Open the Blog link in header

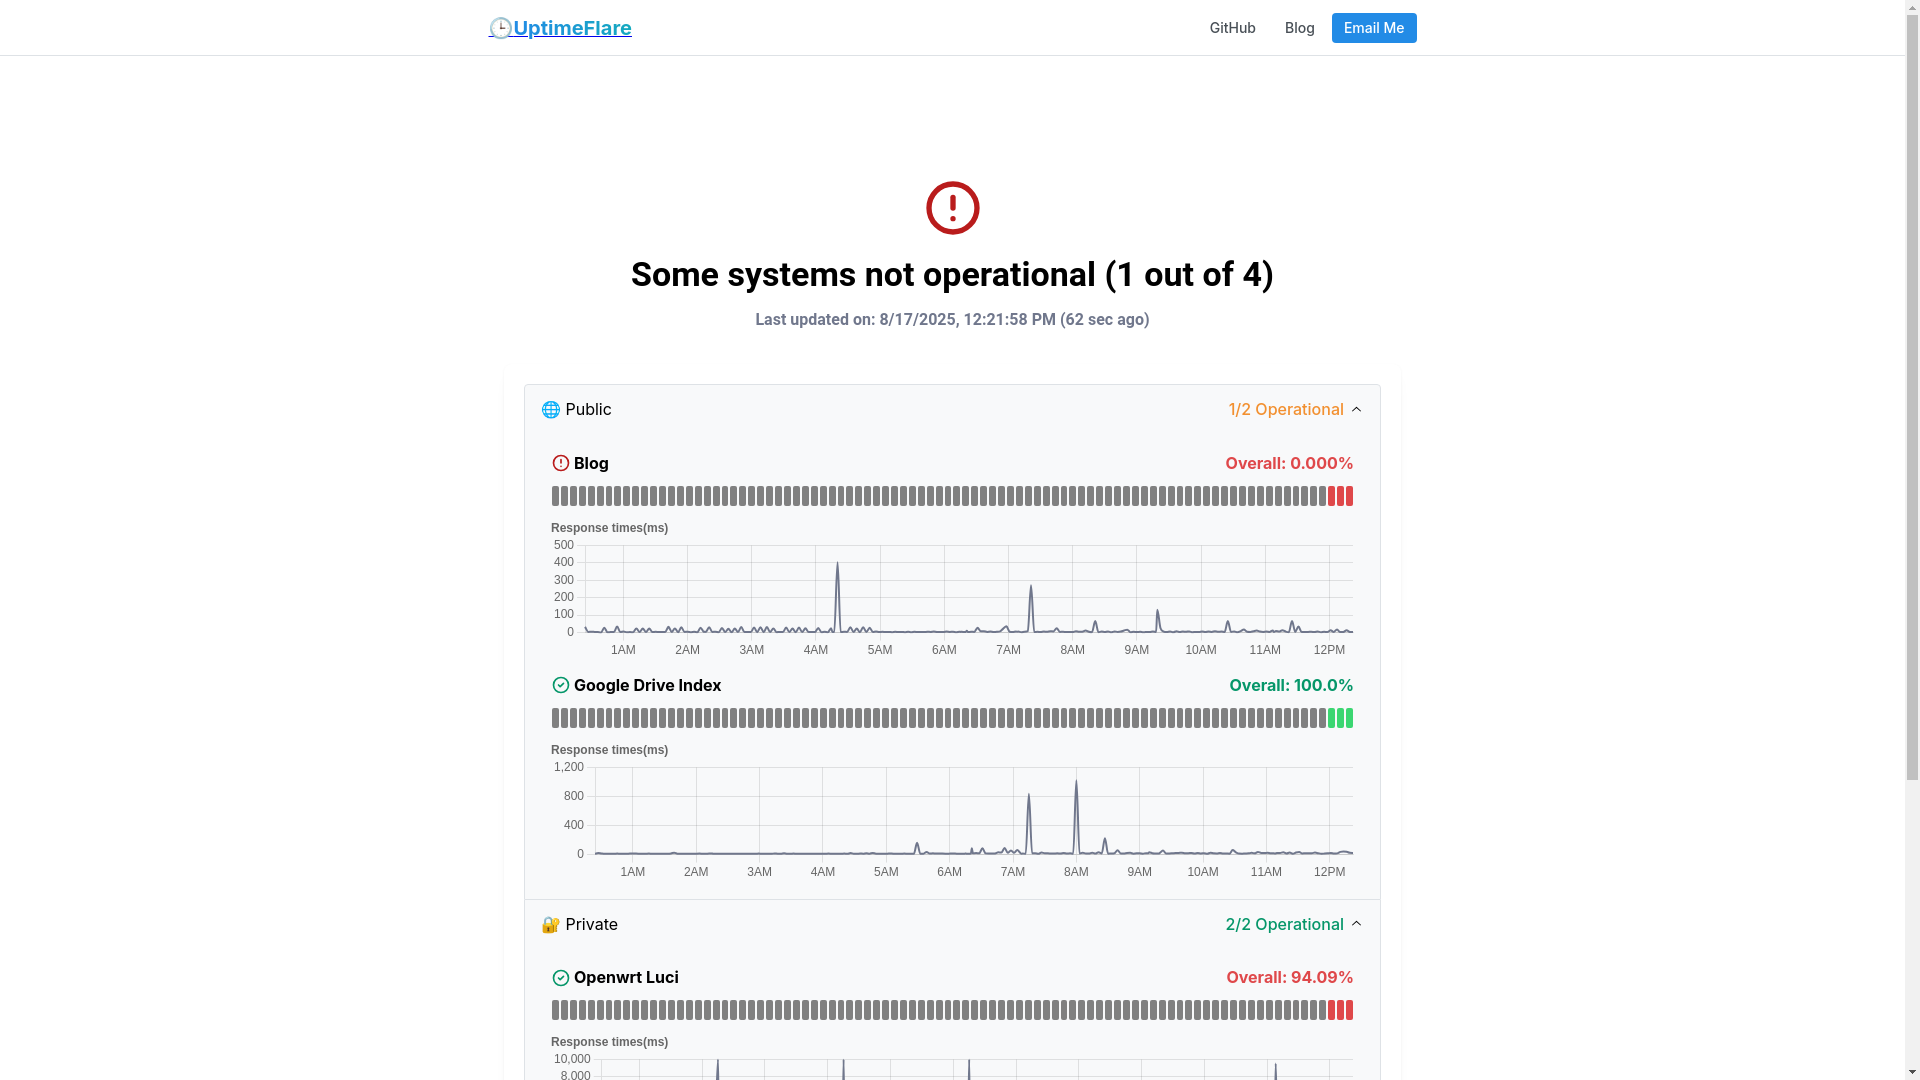click(1299, 28)
